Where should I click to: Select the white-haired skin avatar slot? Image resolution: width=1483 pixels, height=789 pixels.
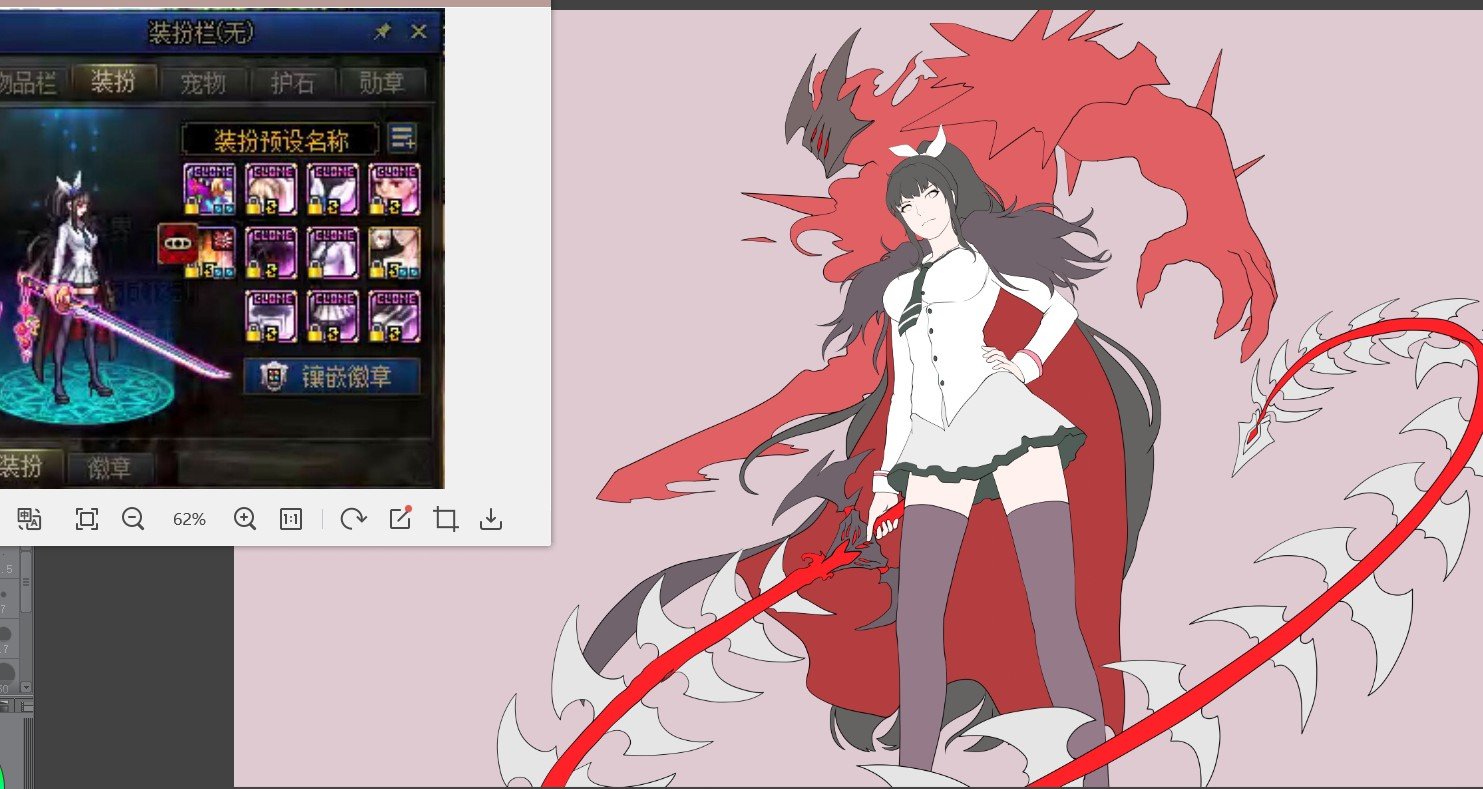(395, 252)
